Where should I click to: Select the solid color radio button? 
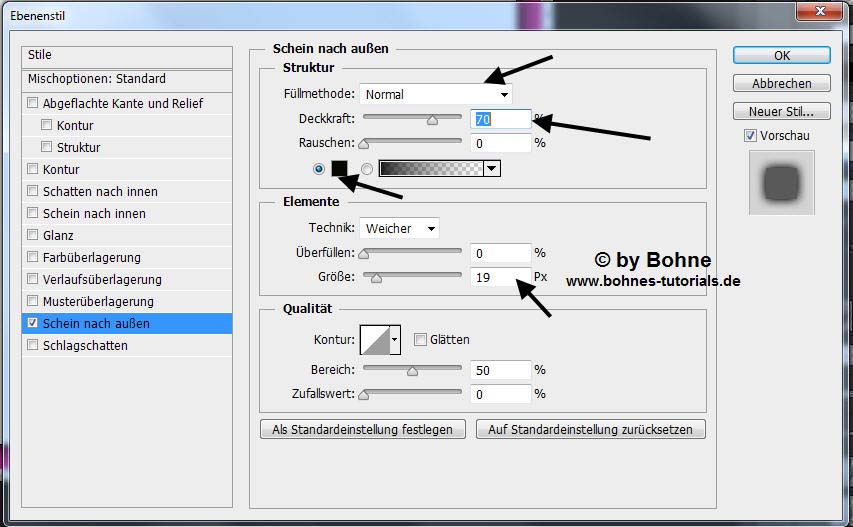tap(319, 169)
